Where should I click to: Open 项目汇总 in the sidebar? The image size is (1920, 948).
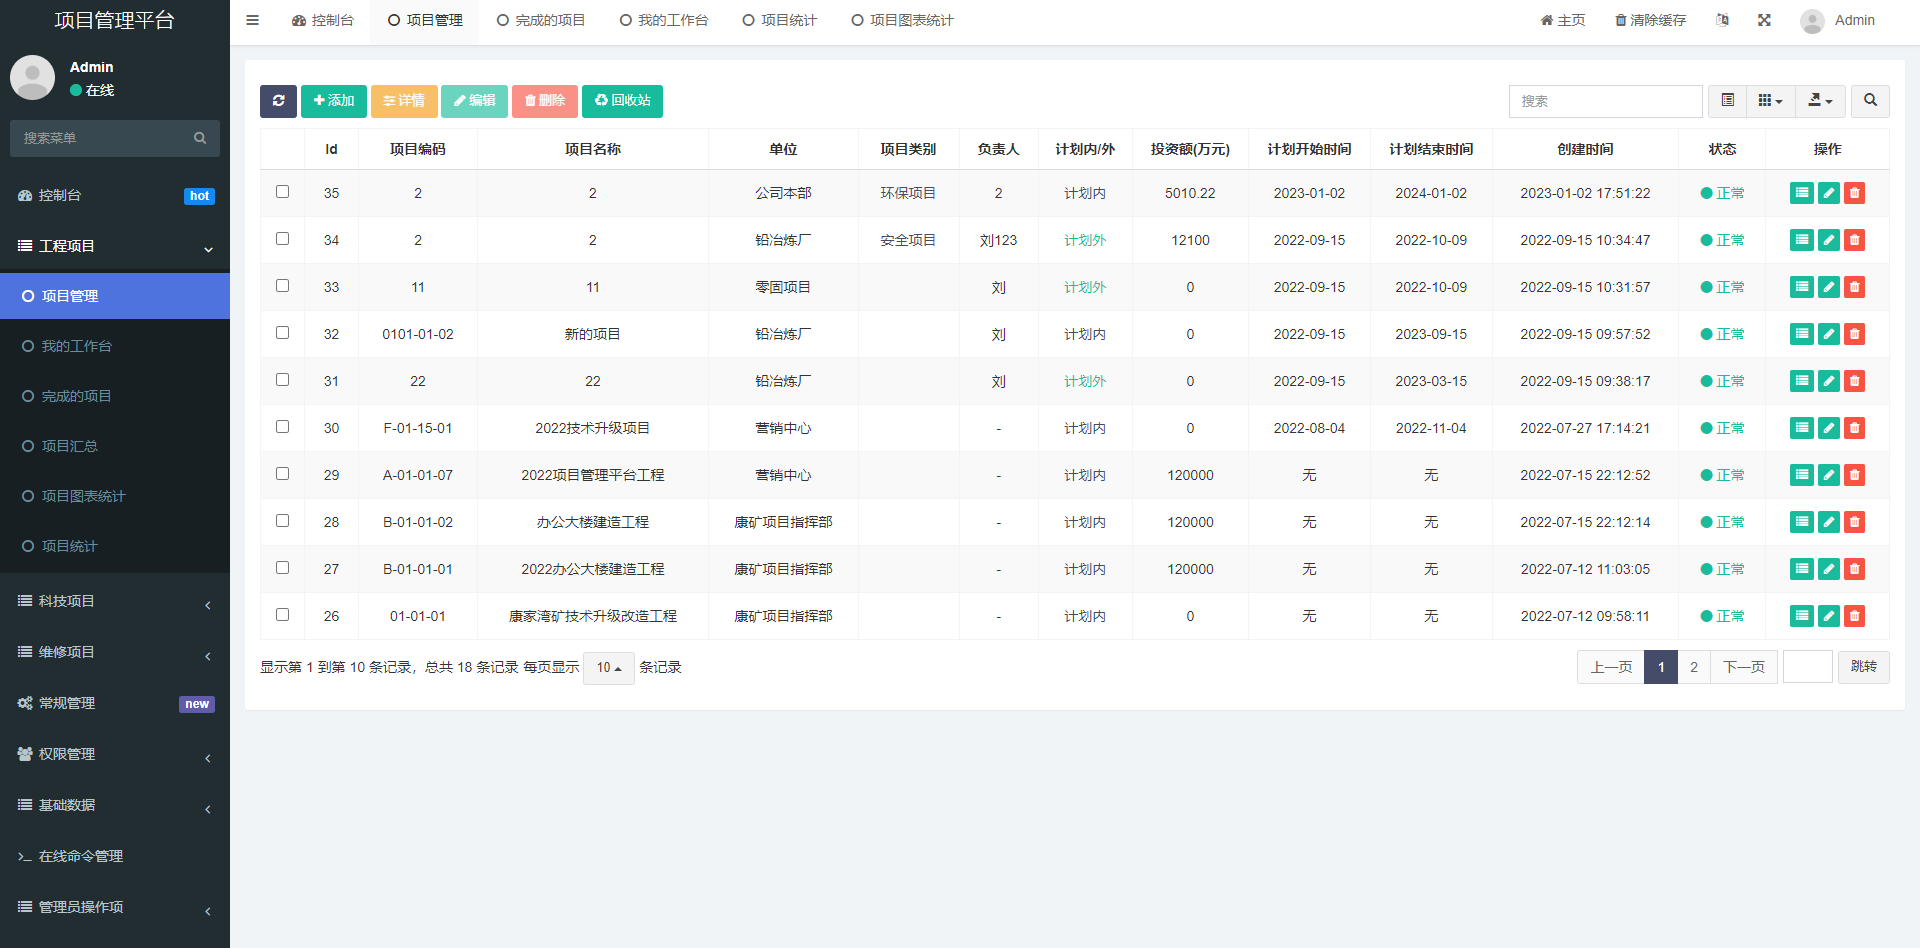click(115, 446)
